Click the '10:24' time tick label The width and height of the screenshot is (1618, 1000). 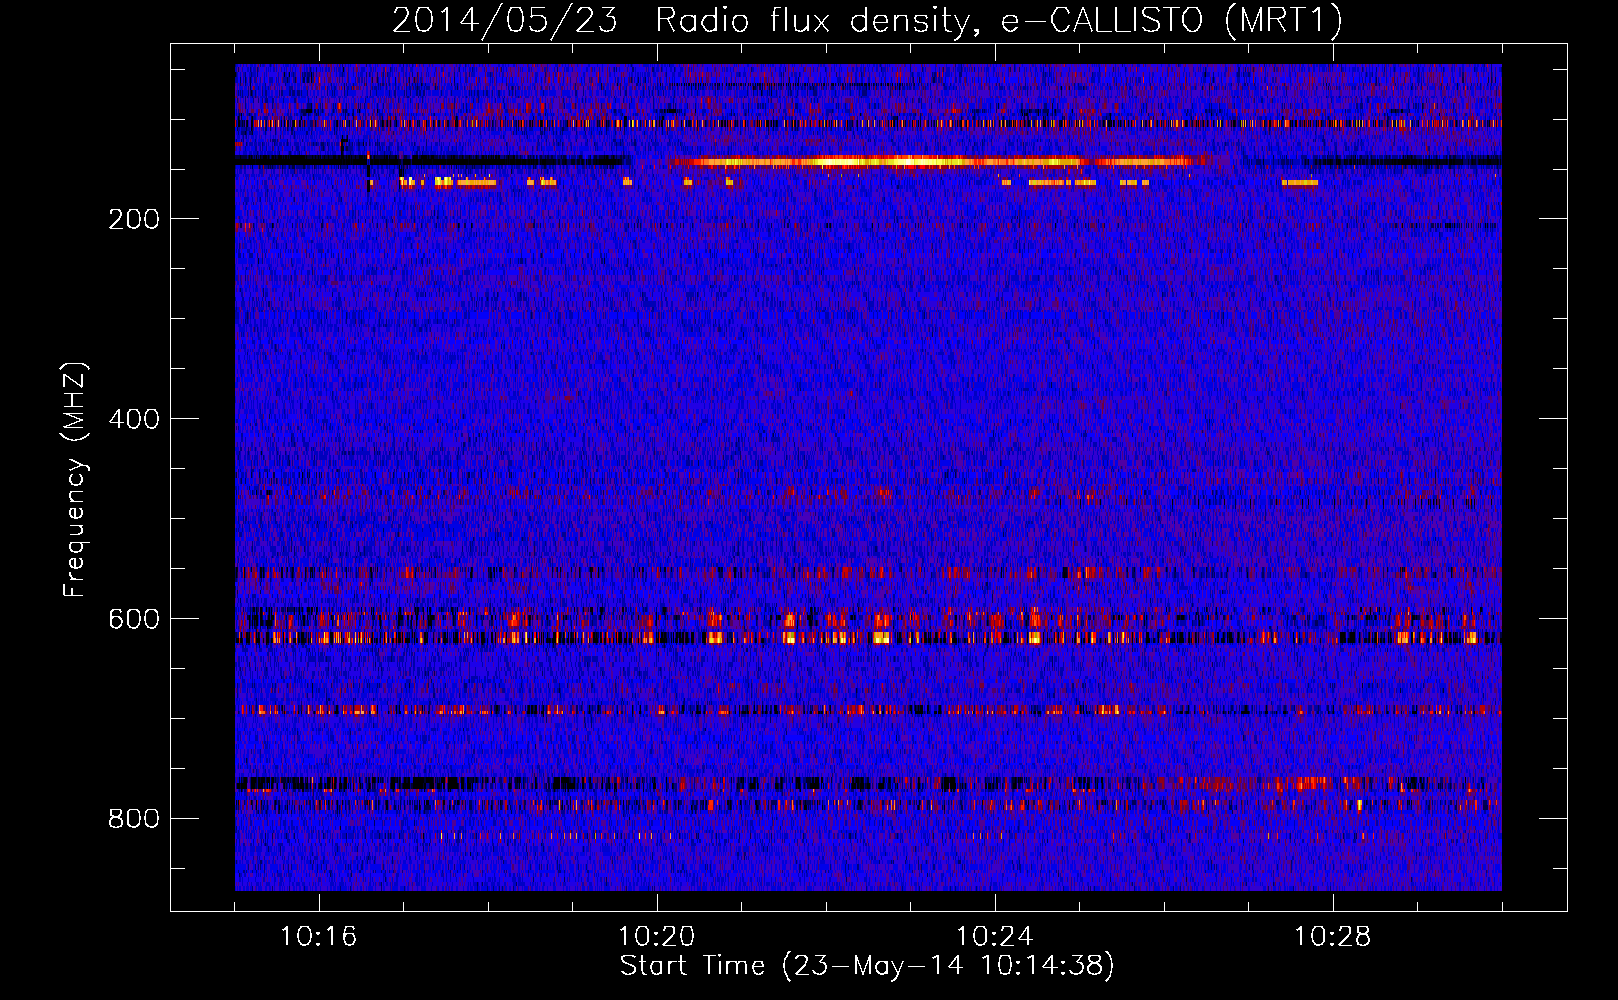995,937
